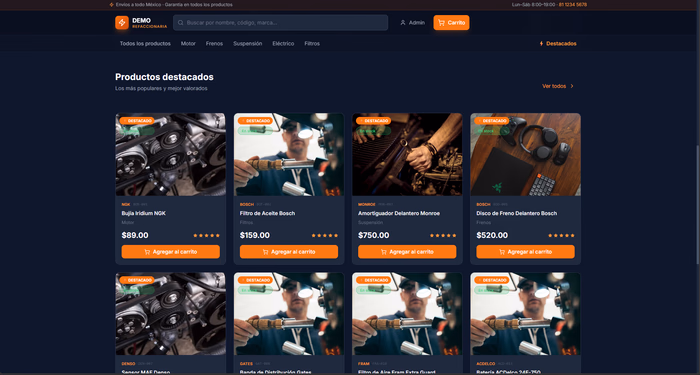Image resolution: width=700 pixels, height=375 pixels.
Task: Open the Carrito button in the header
Action: (451, 22)
